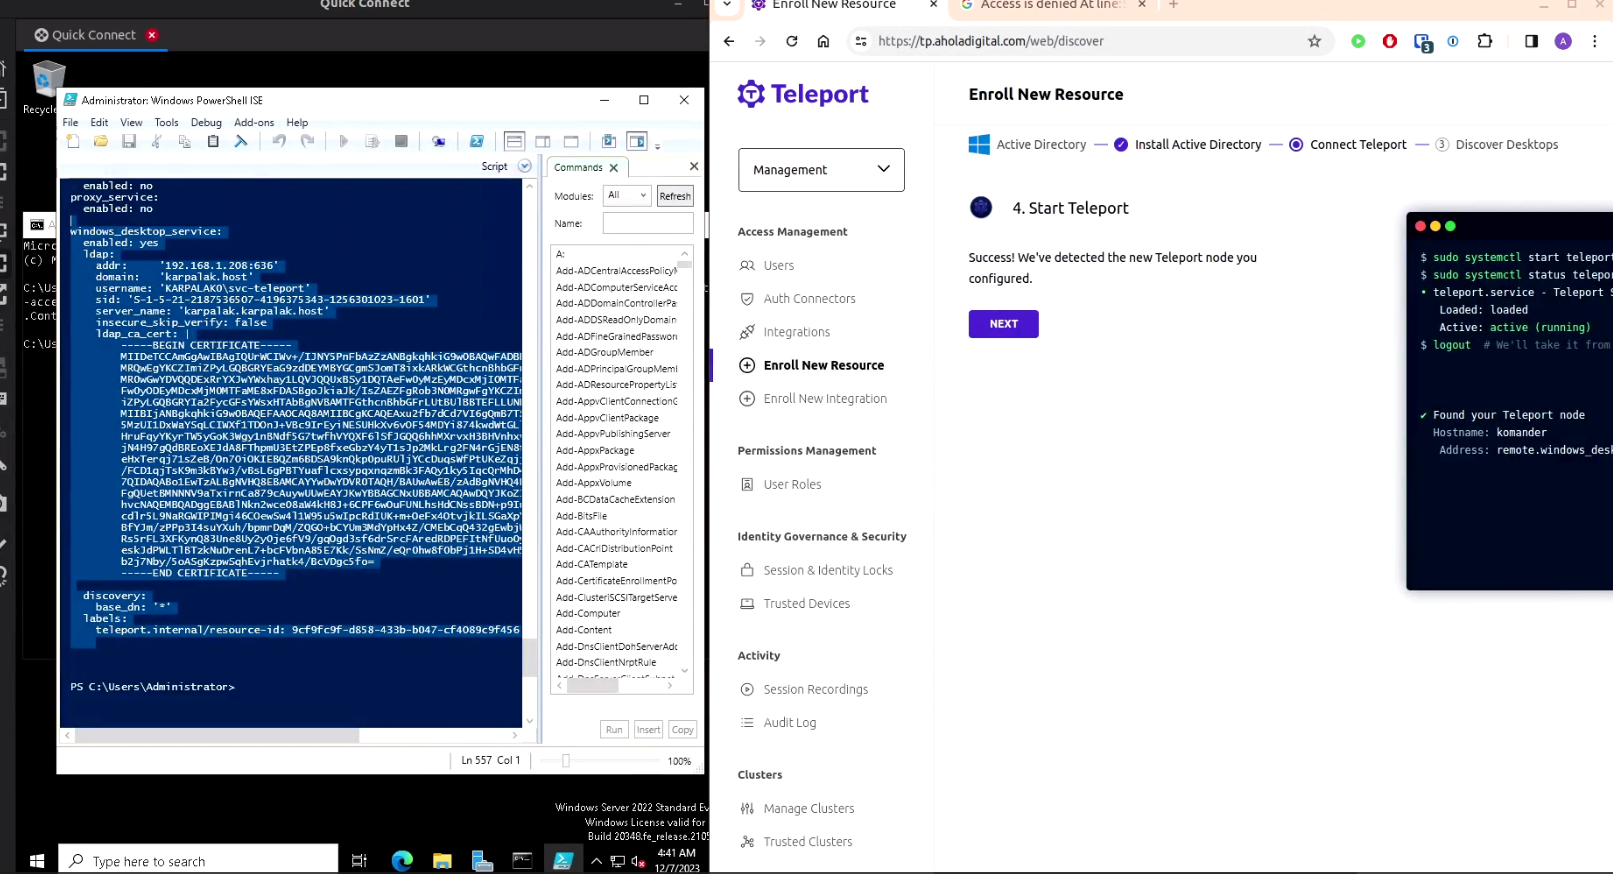Open the browser tab search dropdown
The width and height of the screenshot is (1613, 874).
(727, 5)
